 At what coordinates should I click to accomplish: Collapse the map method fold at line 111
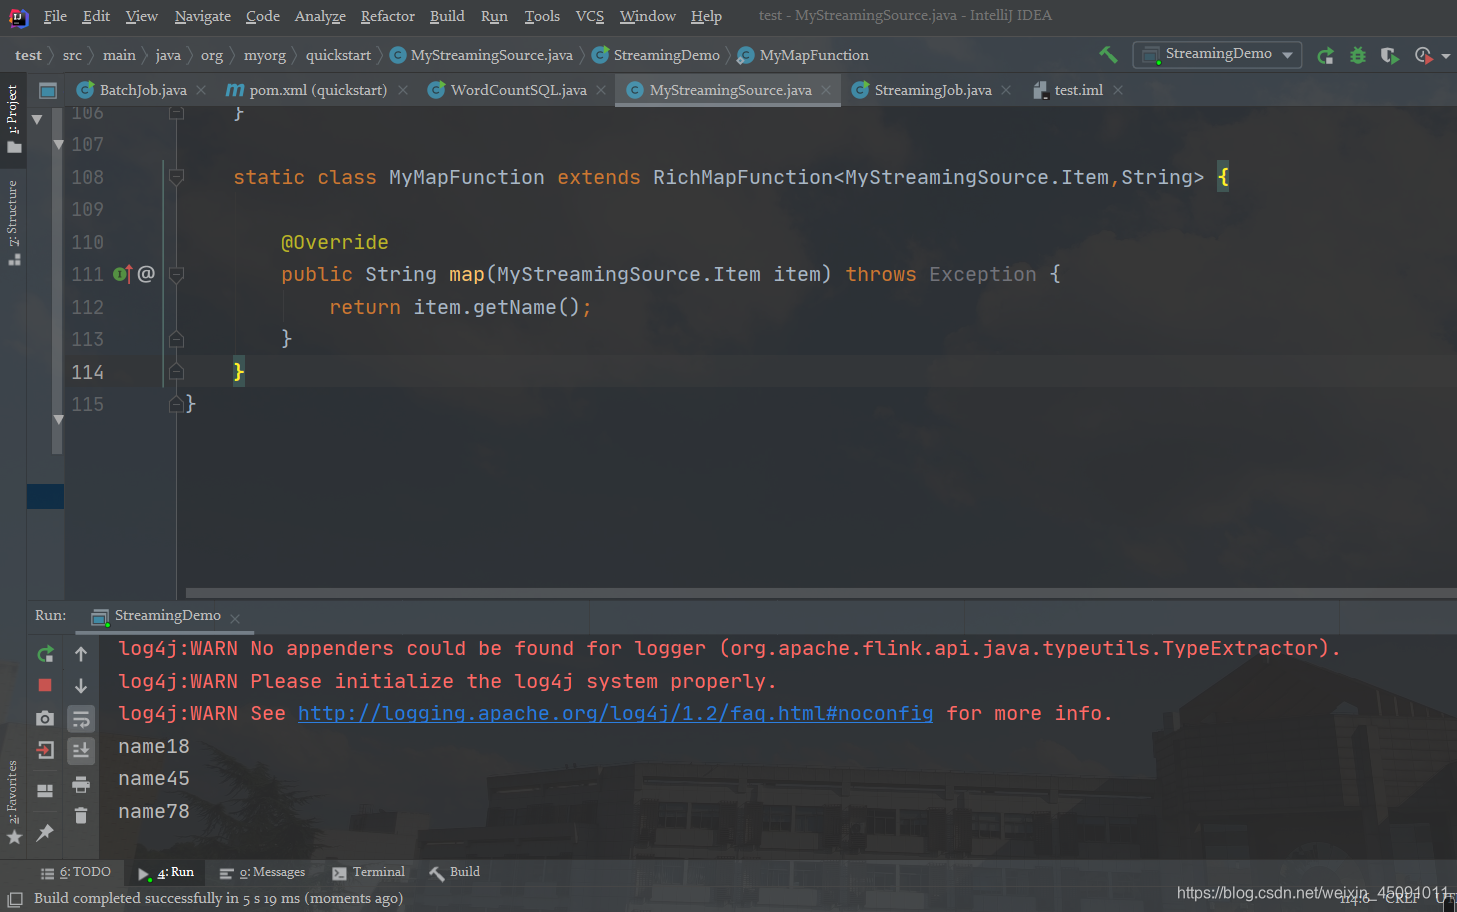[176, 274]
